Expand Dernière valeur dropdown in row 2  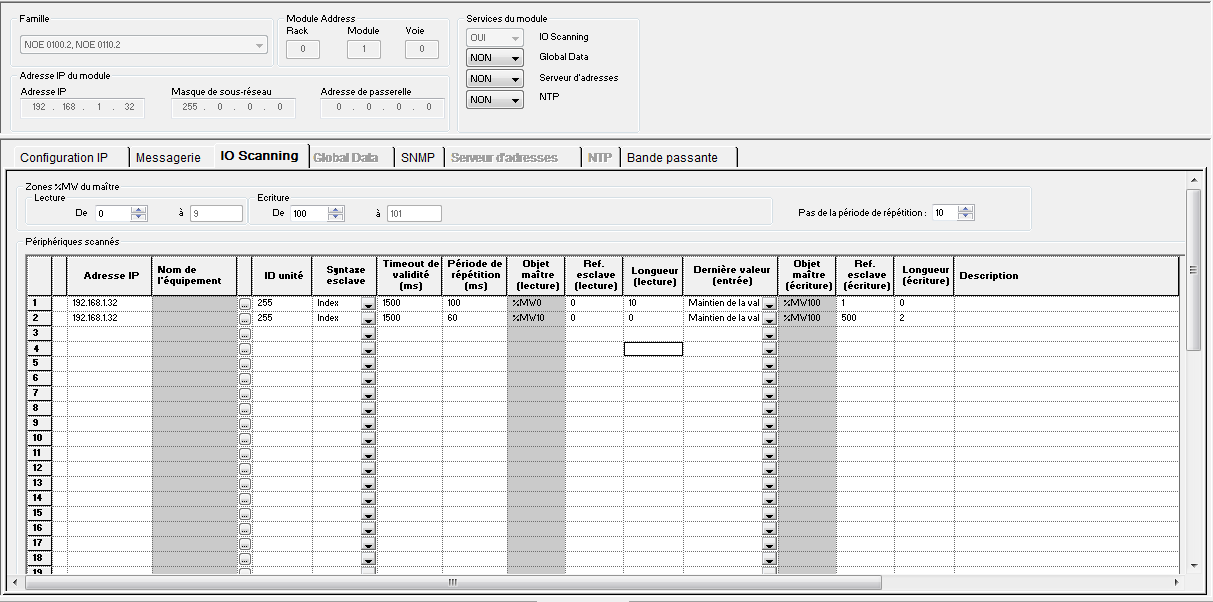[769, 318]
